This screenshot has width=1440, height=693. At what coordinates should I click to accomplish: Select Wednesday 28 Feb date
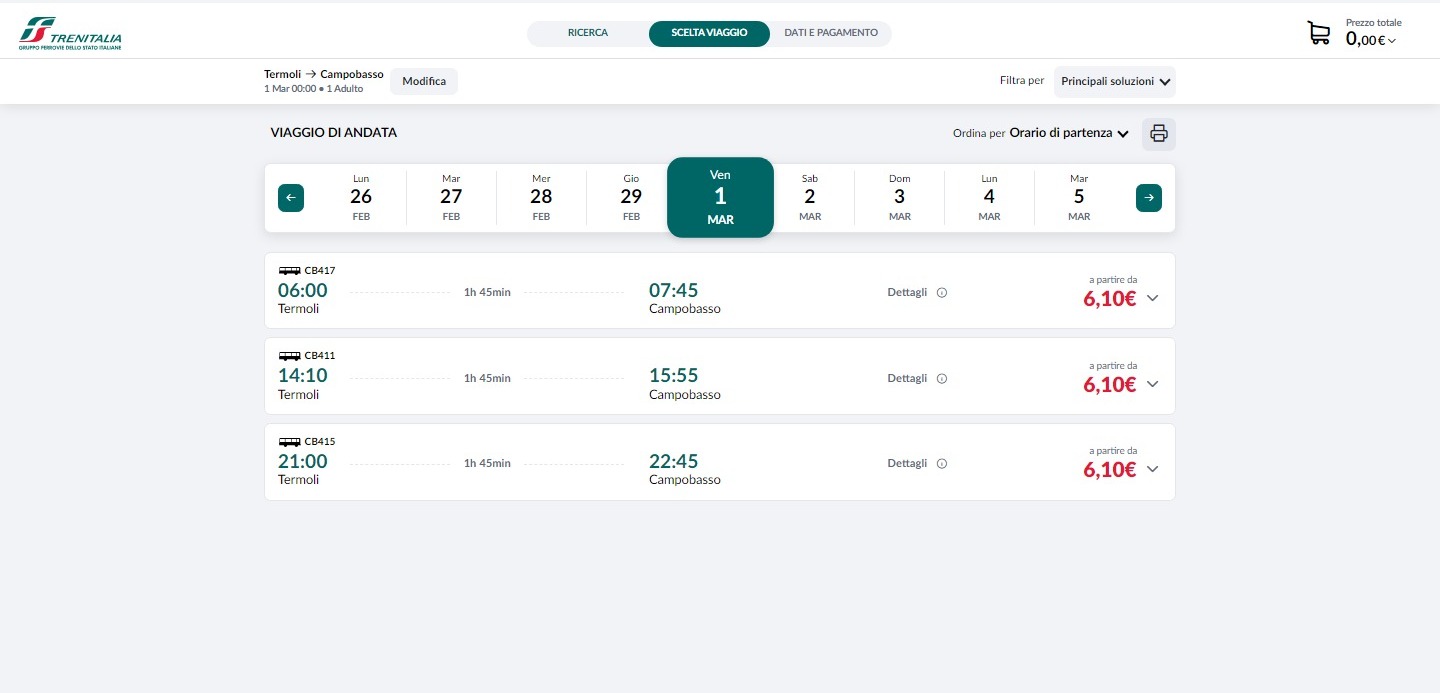coord(541,198)
